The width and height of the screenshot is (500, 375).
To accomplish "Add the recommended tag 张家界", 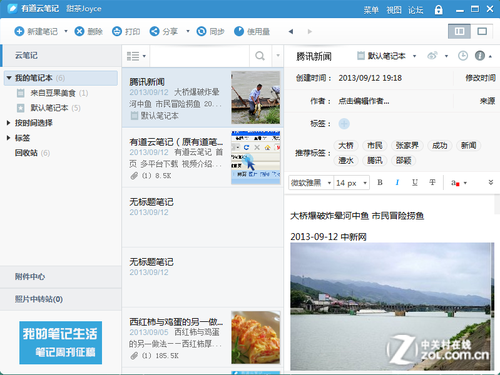I will point(407,146).
